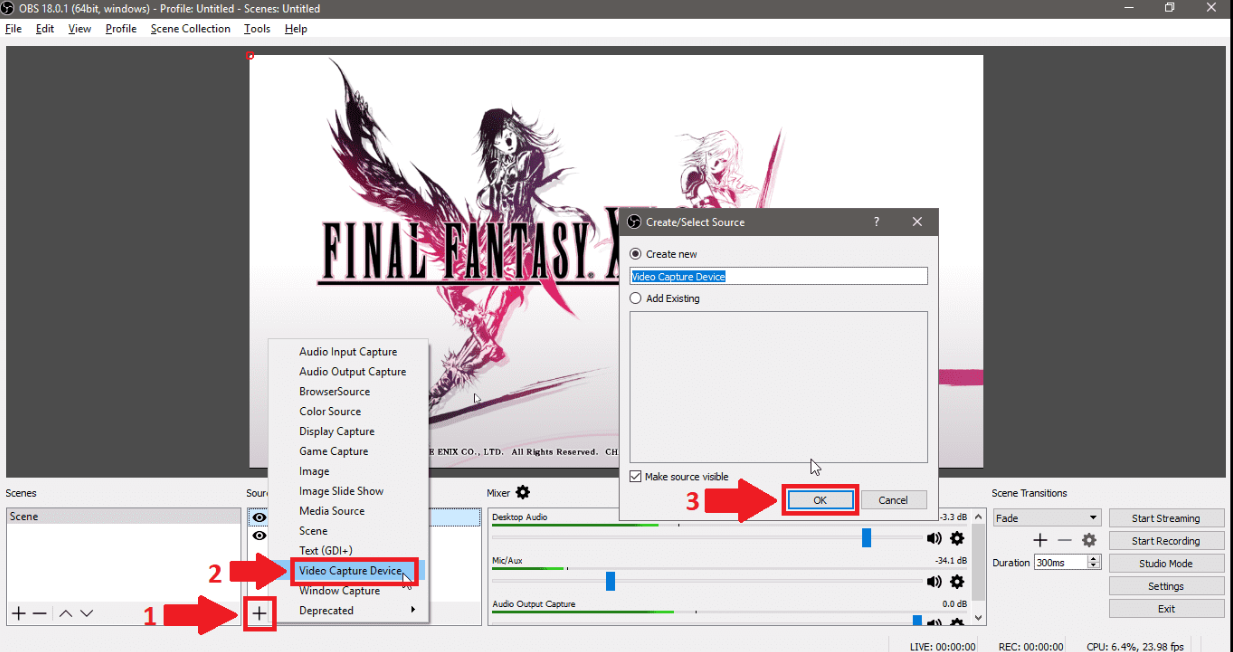Click Start Recording button
Screen dimensions: 1233x652
click(1166, 541)
